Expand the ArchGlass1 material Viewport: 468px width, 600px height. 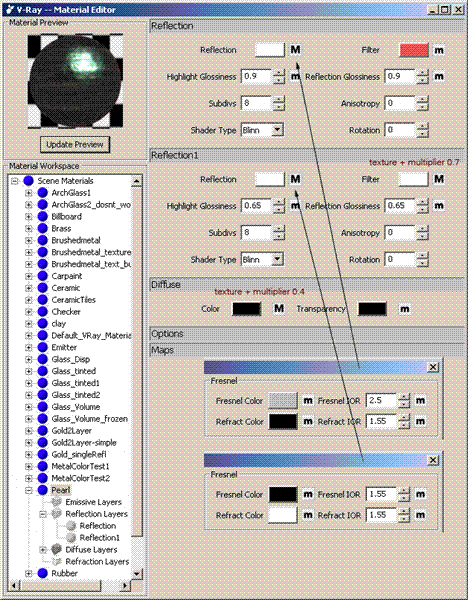[x=29, y=193]
